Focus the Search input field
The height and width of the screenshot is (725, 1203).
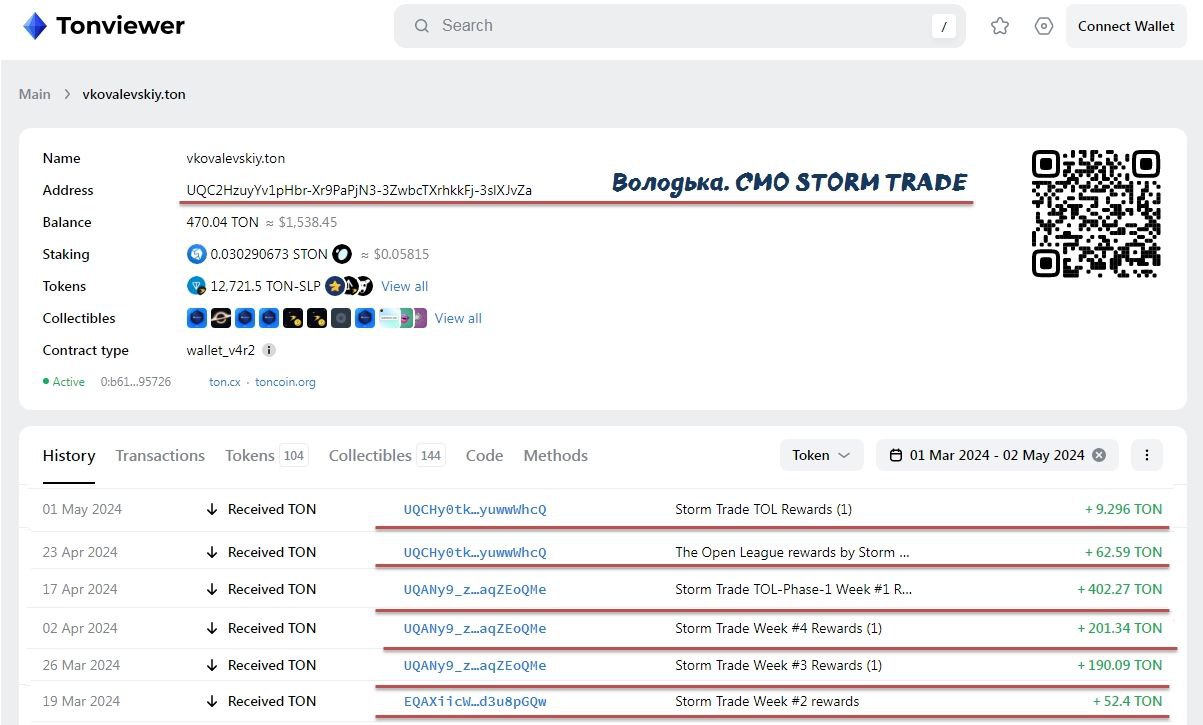[x=680, y=26]
